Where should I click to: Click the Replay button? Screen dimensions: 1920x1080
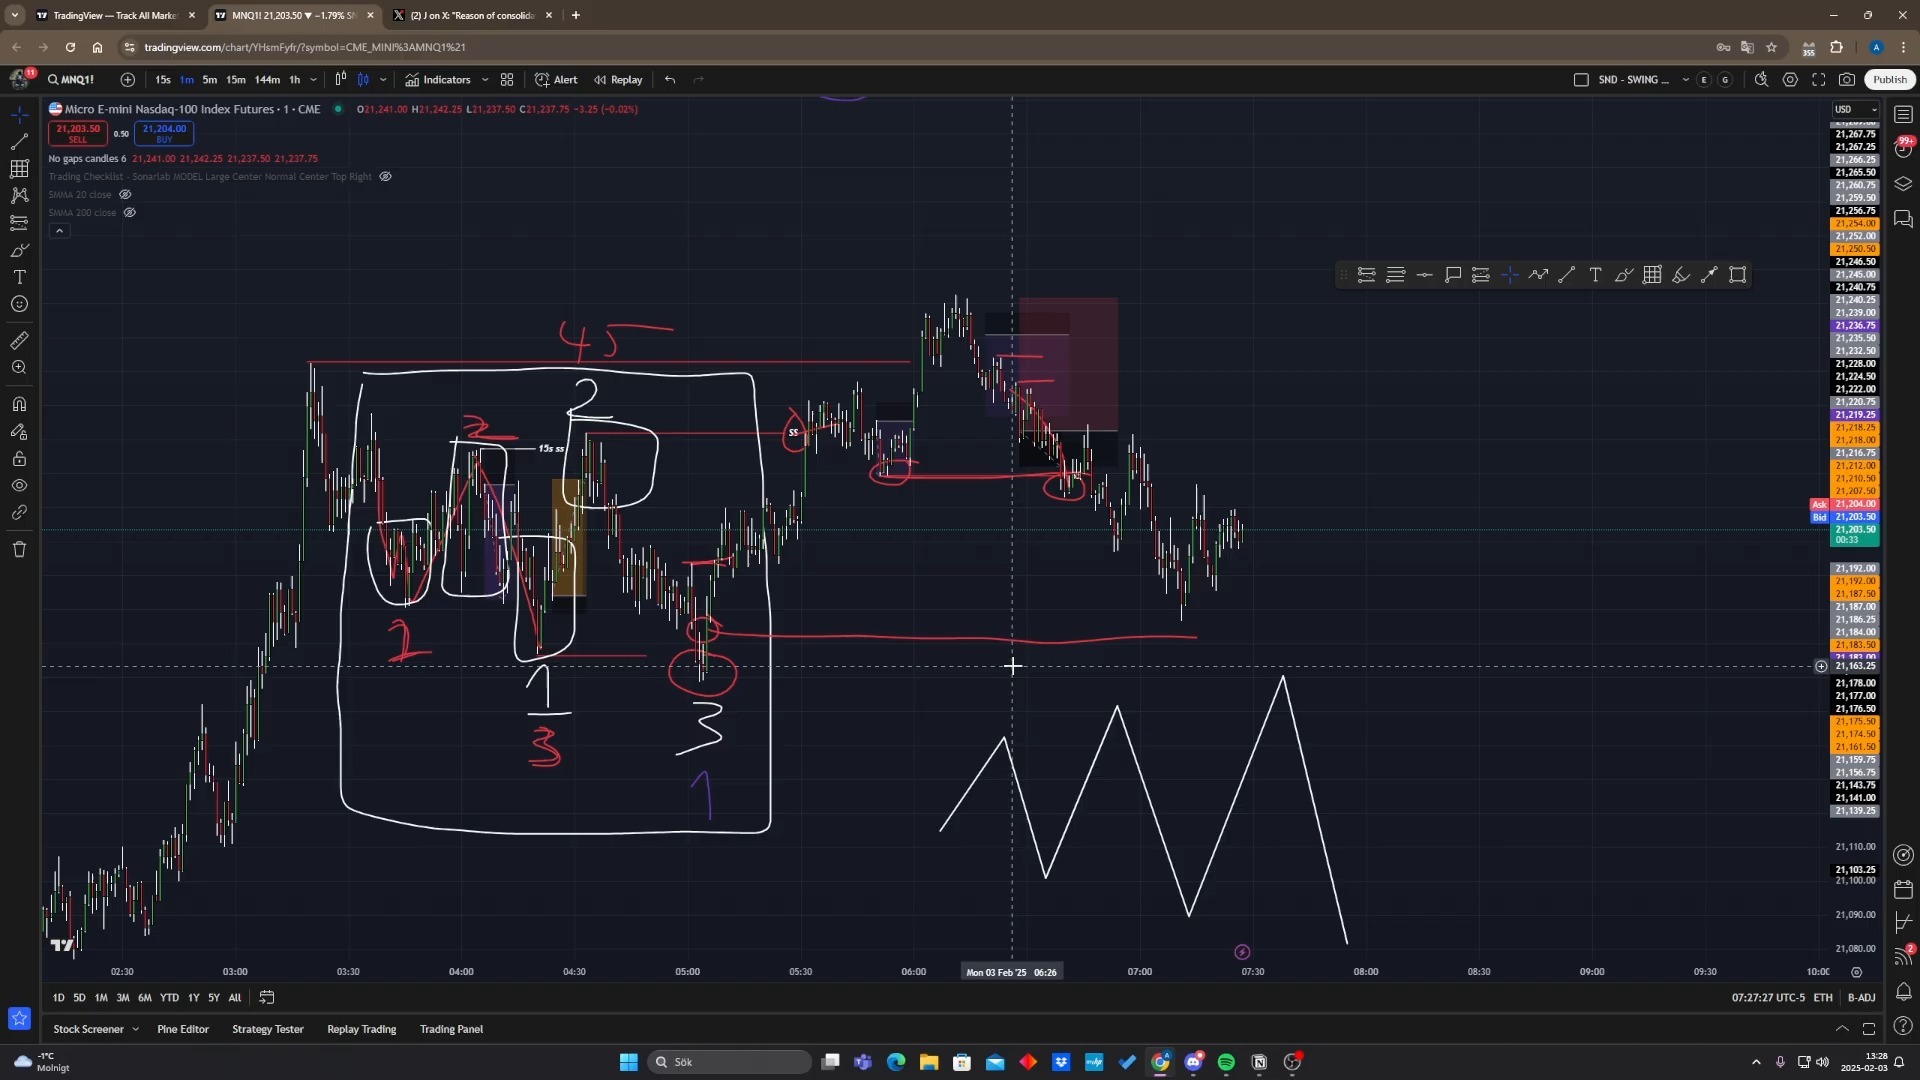click(x=618, y=80)
